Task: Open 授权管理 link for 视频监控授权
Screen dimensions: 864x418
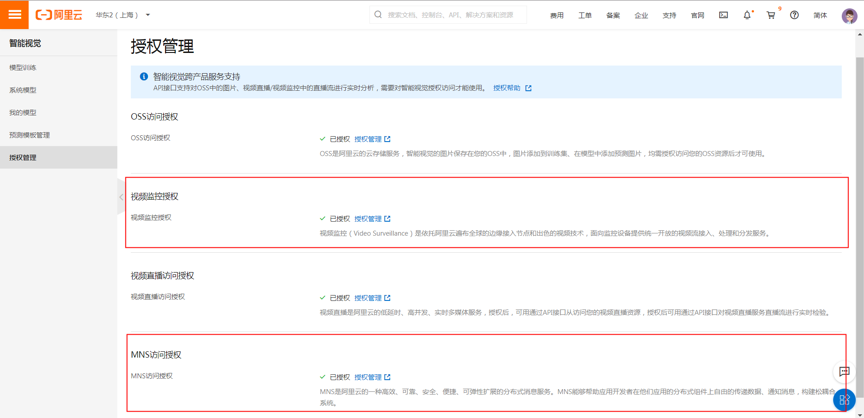Action: pos(368,219)
